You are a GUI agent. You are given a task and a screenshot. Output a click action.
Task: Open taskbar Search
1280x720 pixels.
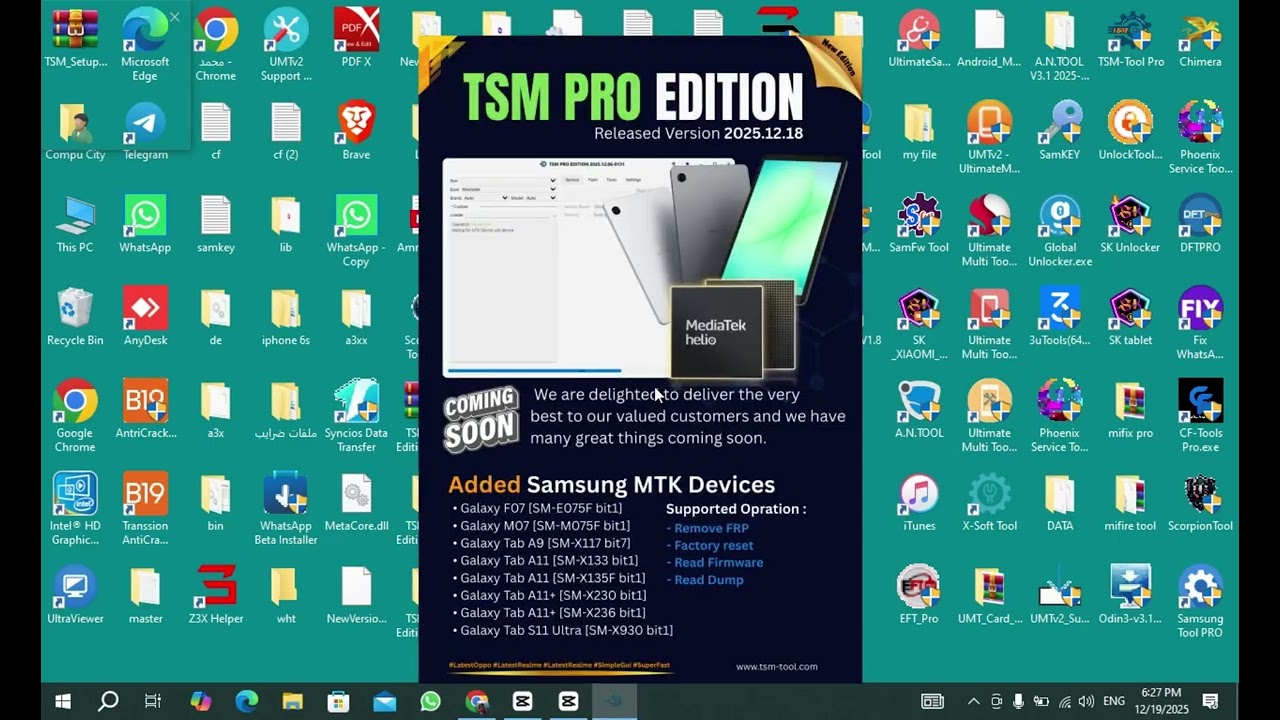coord(108,702)
